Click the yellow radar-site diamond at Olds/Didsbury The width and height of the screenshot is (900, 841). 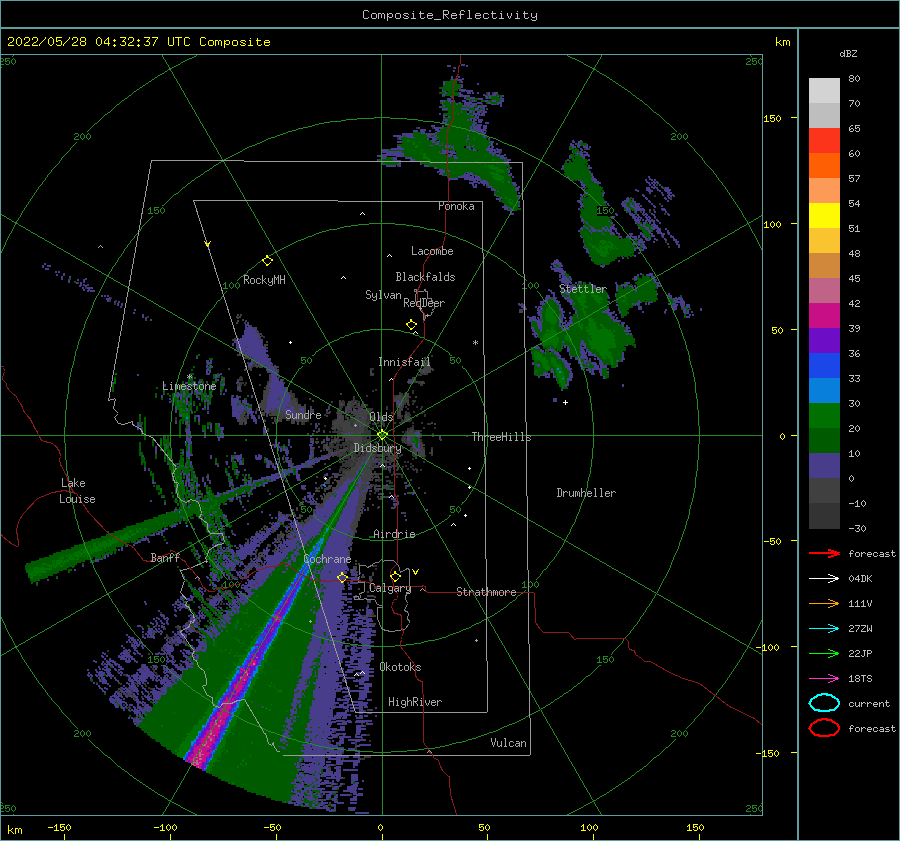coord(382,435)
